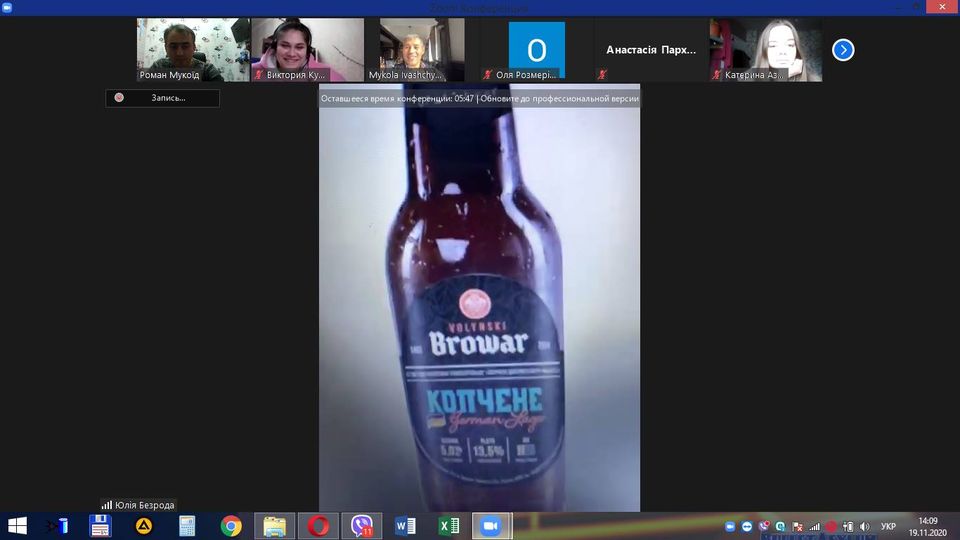Image resolution: width=960 pixels, height=540 pixels.
Task: Click the Viber tray icon
Action: 763,527
